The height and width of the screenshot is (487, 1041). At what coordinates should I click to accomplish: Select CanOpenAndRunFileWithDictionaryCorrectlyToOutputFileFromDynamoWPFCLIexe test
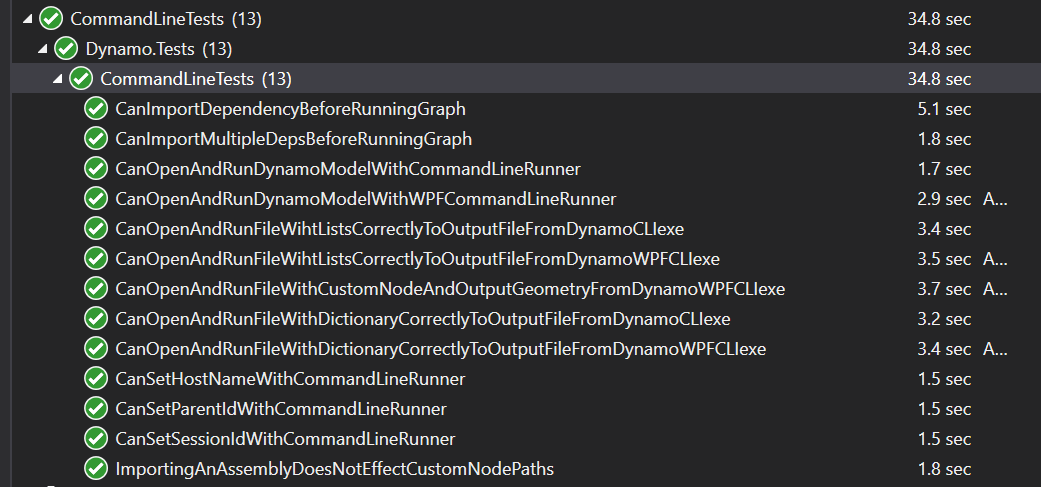[441, 349]
